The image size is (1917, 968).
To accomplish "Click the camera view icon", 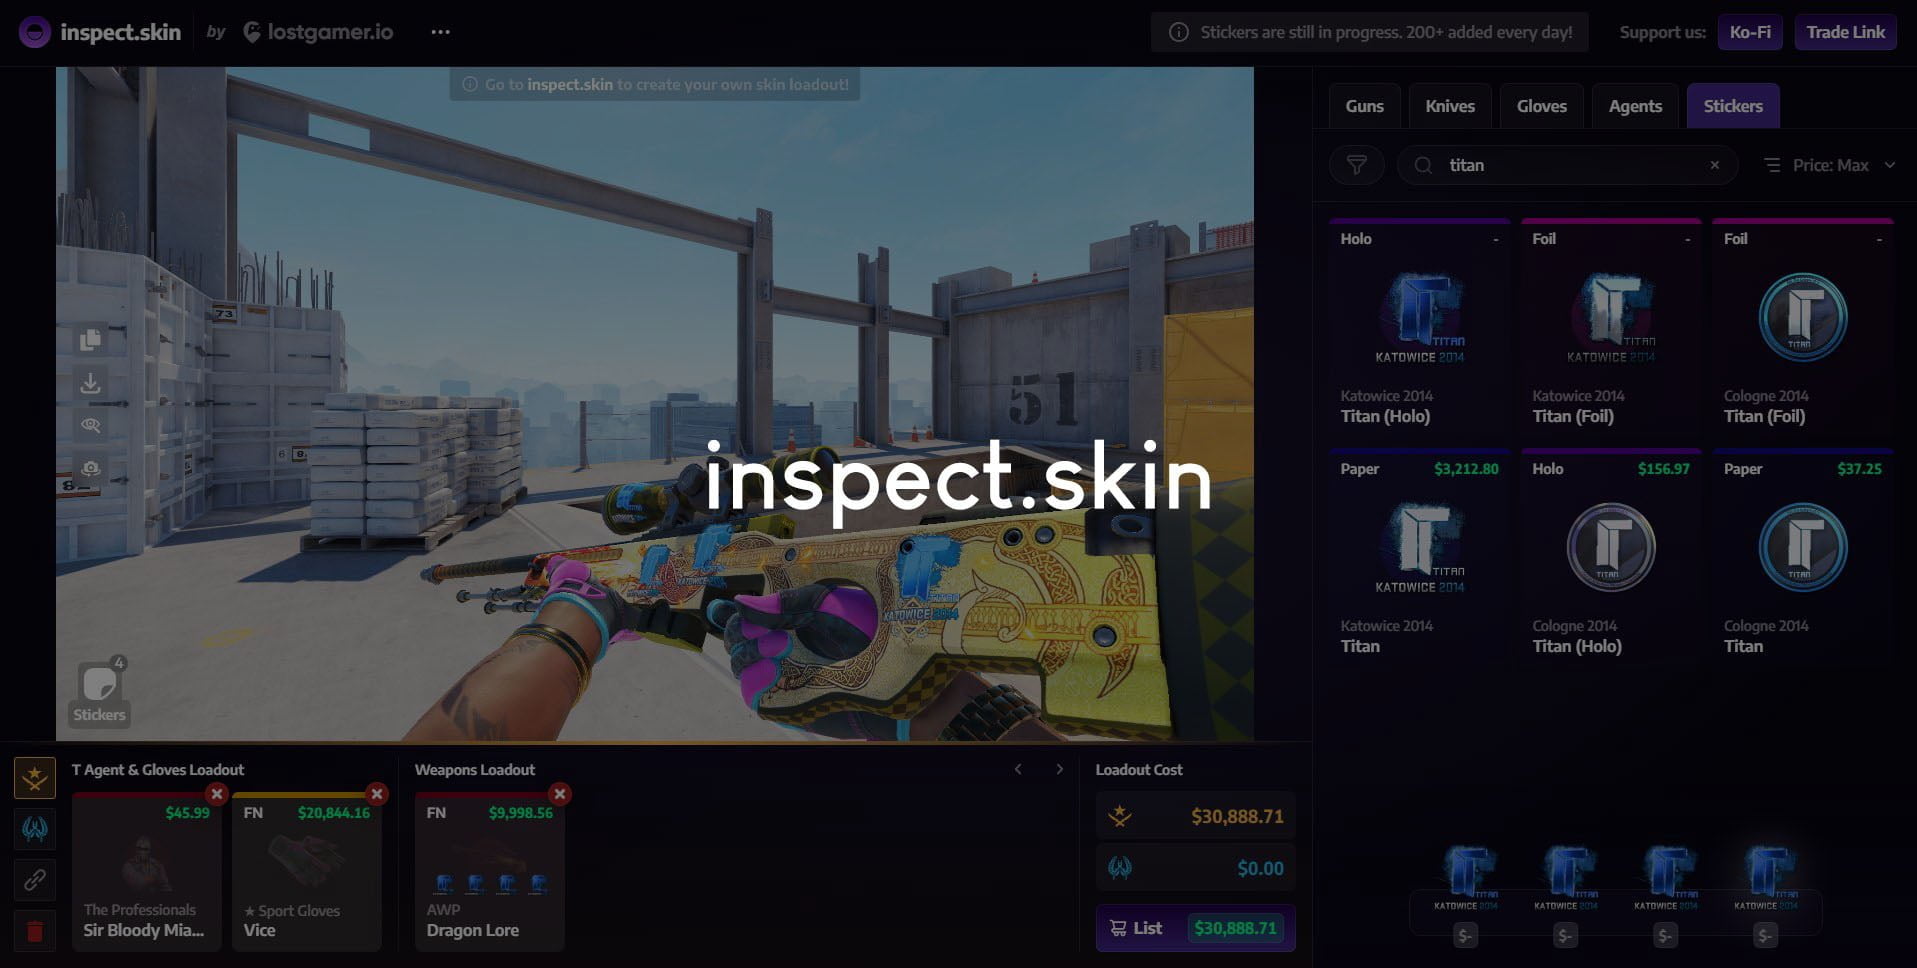I will 90,468.
